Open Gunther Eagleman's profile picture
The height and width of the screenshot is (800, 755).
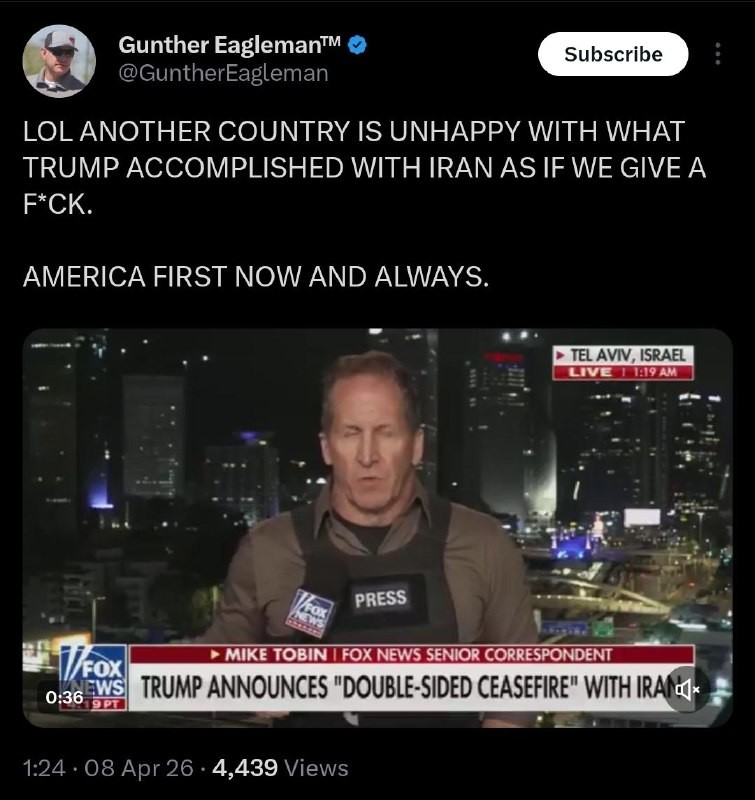(x=59, y=61)
